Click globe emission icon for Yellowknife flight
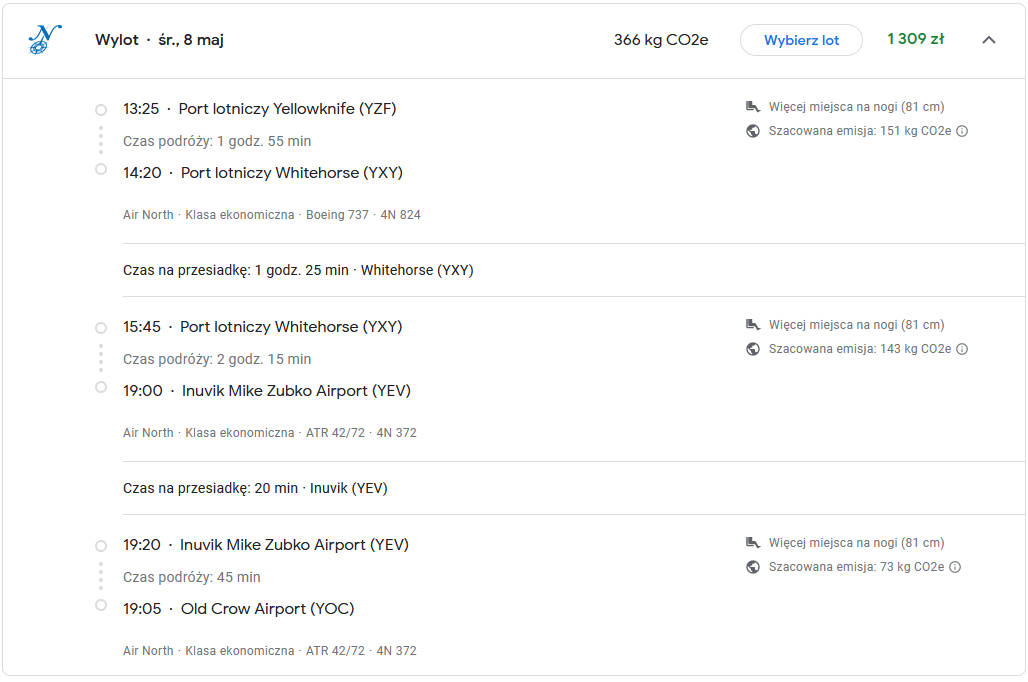 click(x=753, y=131)
